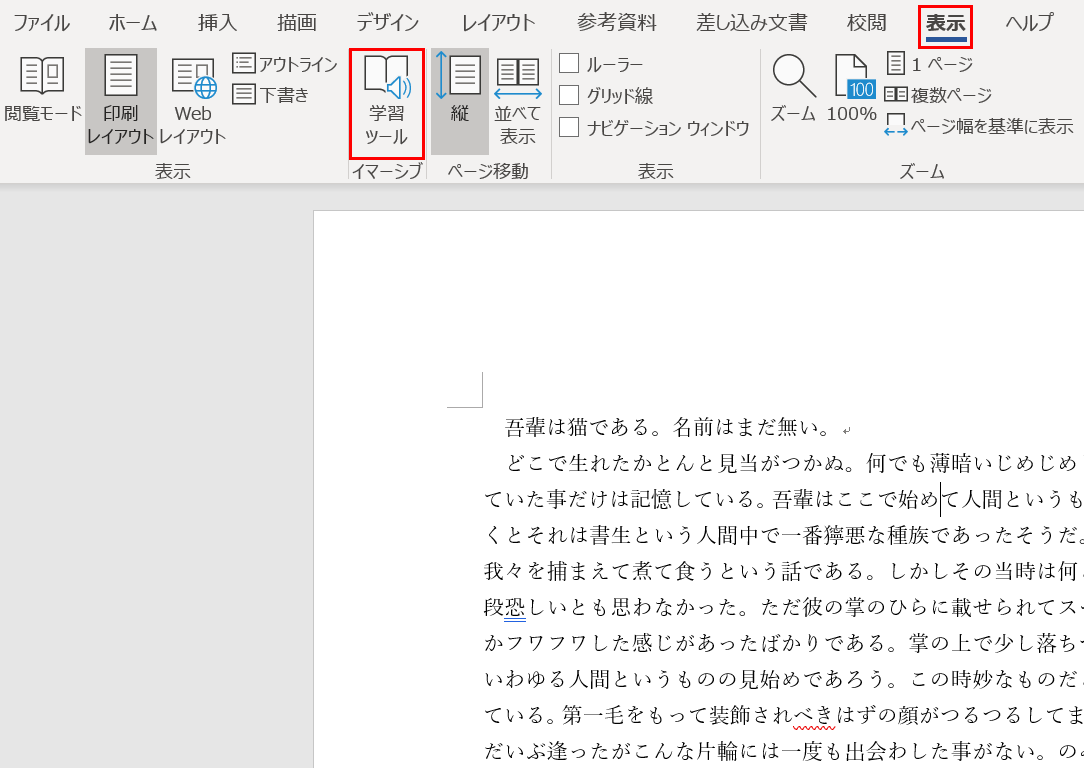1084x768 pixels.
Task: Open アウトライン view
Action: point(285,64)
